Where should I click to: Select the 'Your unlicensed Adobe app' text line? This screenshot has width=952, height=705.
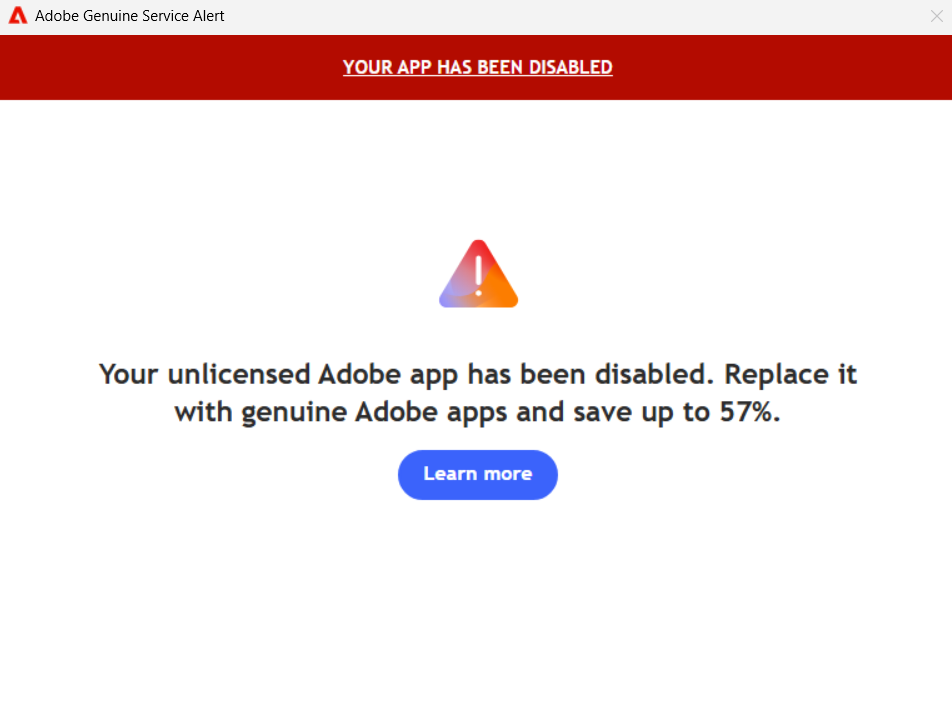point(277,374)
